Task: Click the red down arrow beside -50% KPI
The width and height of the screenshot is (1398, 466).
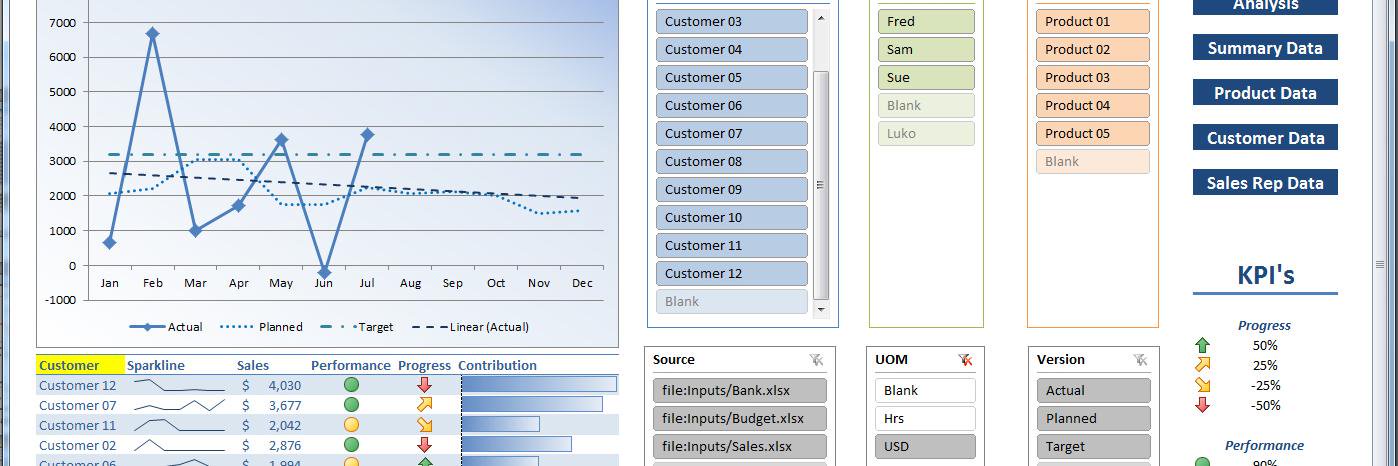Action: pos(1202,405)
